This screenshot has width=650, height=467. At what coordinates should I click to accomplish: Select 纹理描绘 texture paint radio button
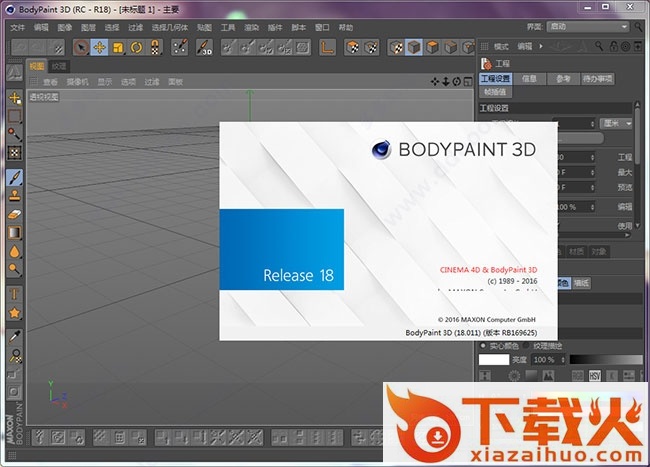(x=526, y=345)
